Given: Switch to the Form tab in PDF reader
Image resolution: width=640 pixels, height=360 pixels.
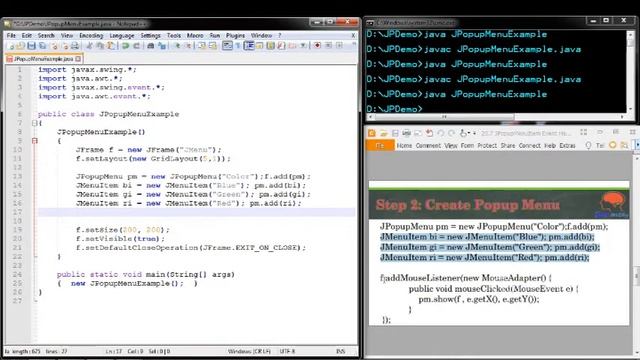Looking at the screenshot, I should (x=467, y=145).
